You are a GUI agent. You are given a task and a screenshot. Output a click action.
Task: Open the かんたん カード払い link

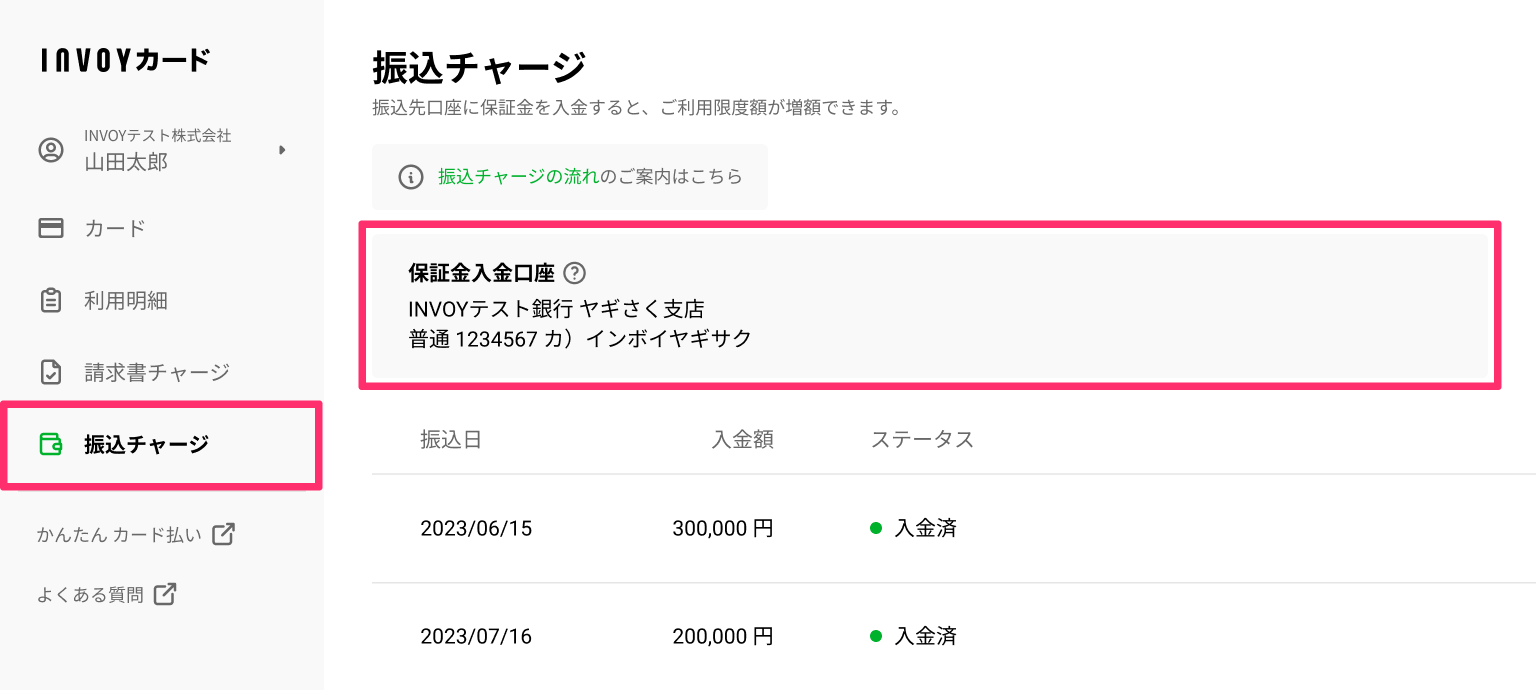tap(119, 534)
